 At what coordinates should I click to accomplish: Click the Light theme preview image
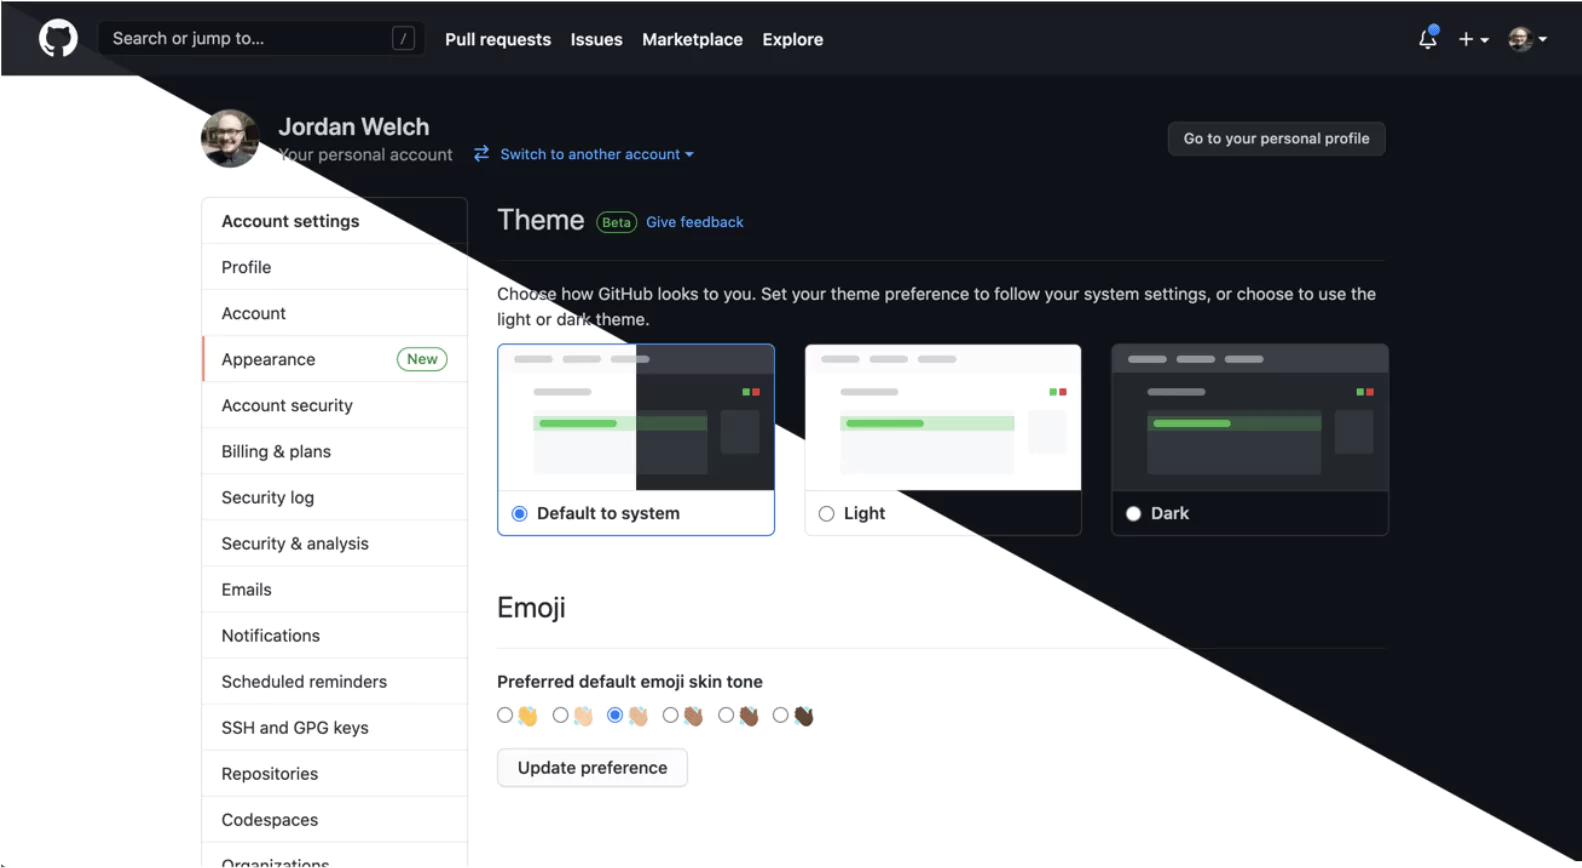pos(943,417)
